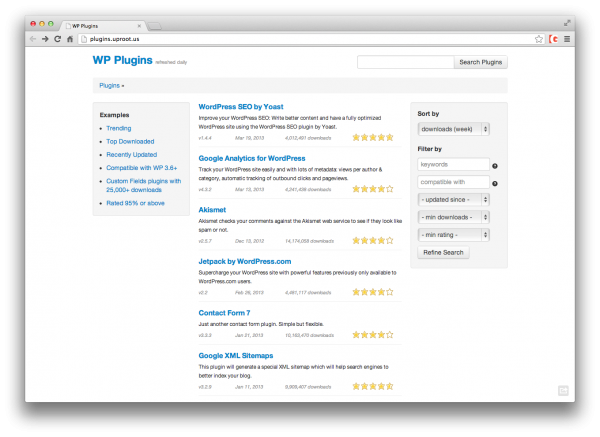Image resolution: width=600 pixels, height=437 pixels.
Task: Reload the page with the refresh icon
Action: coord(57,39)
